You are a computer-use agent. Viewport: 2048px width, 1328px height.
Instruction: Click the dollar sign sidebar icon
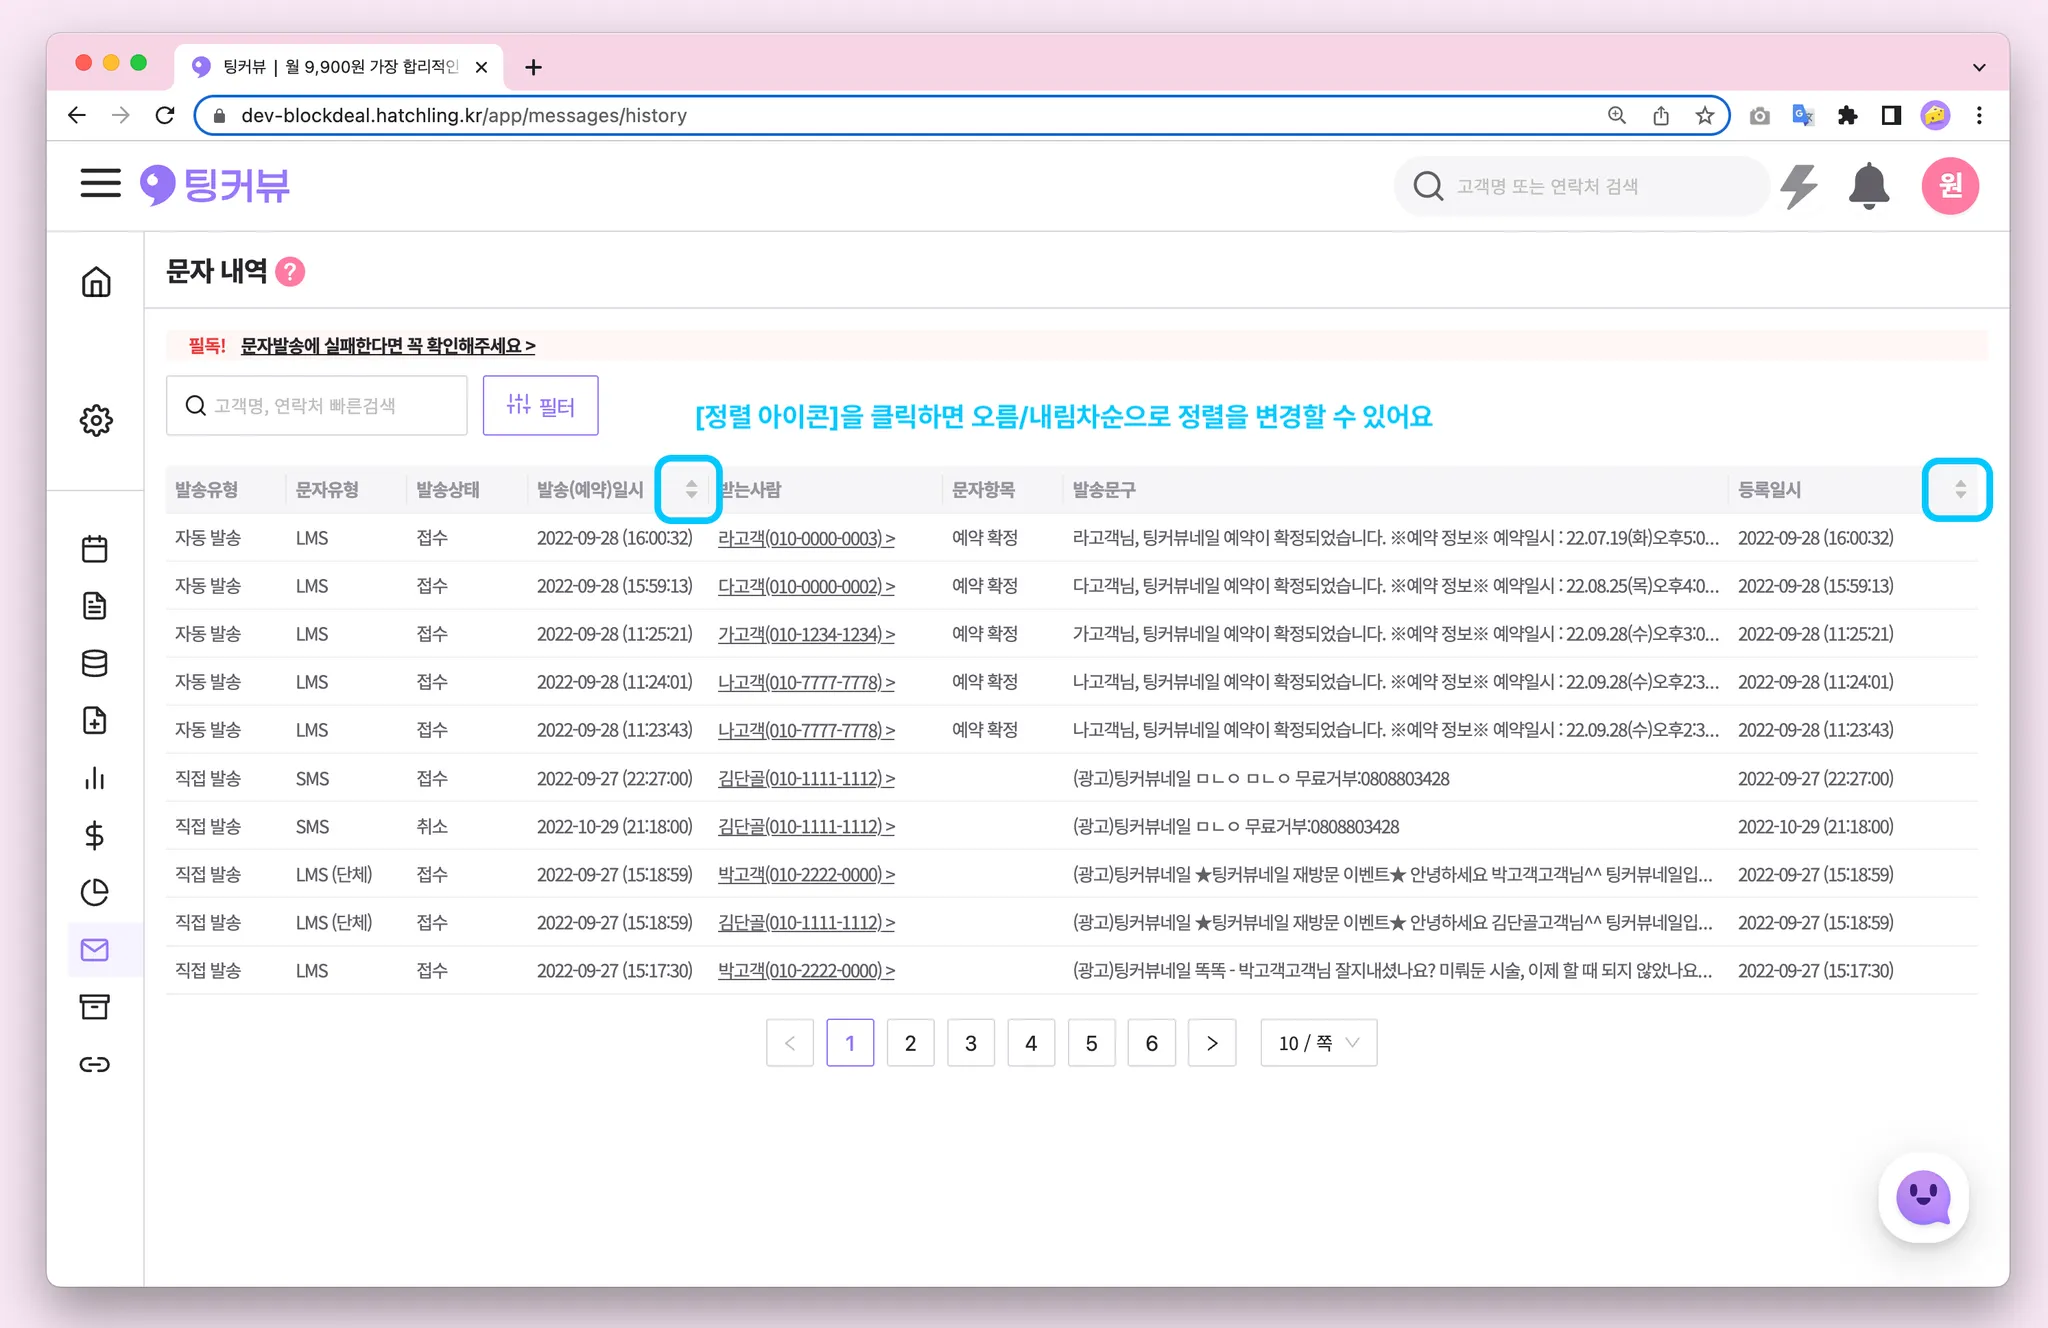pyautogui.click(x=95, y=834)
